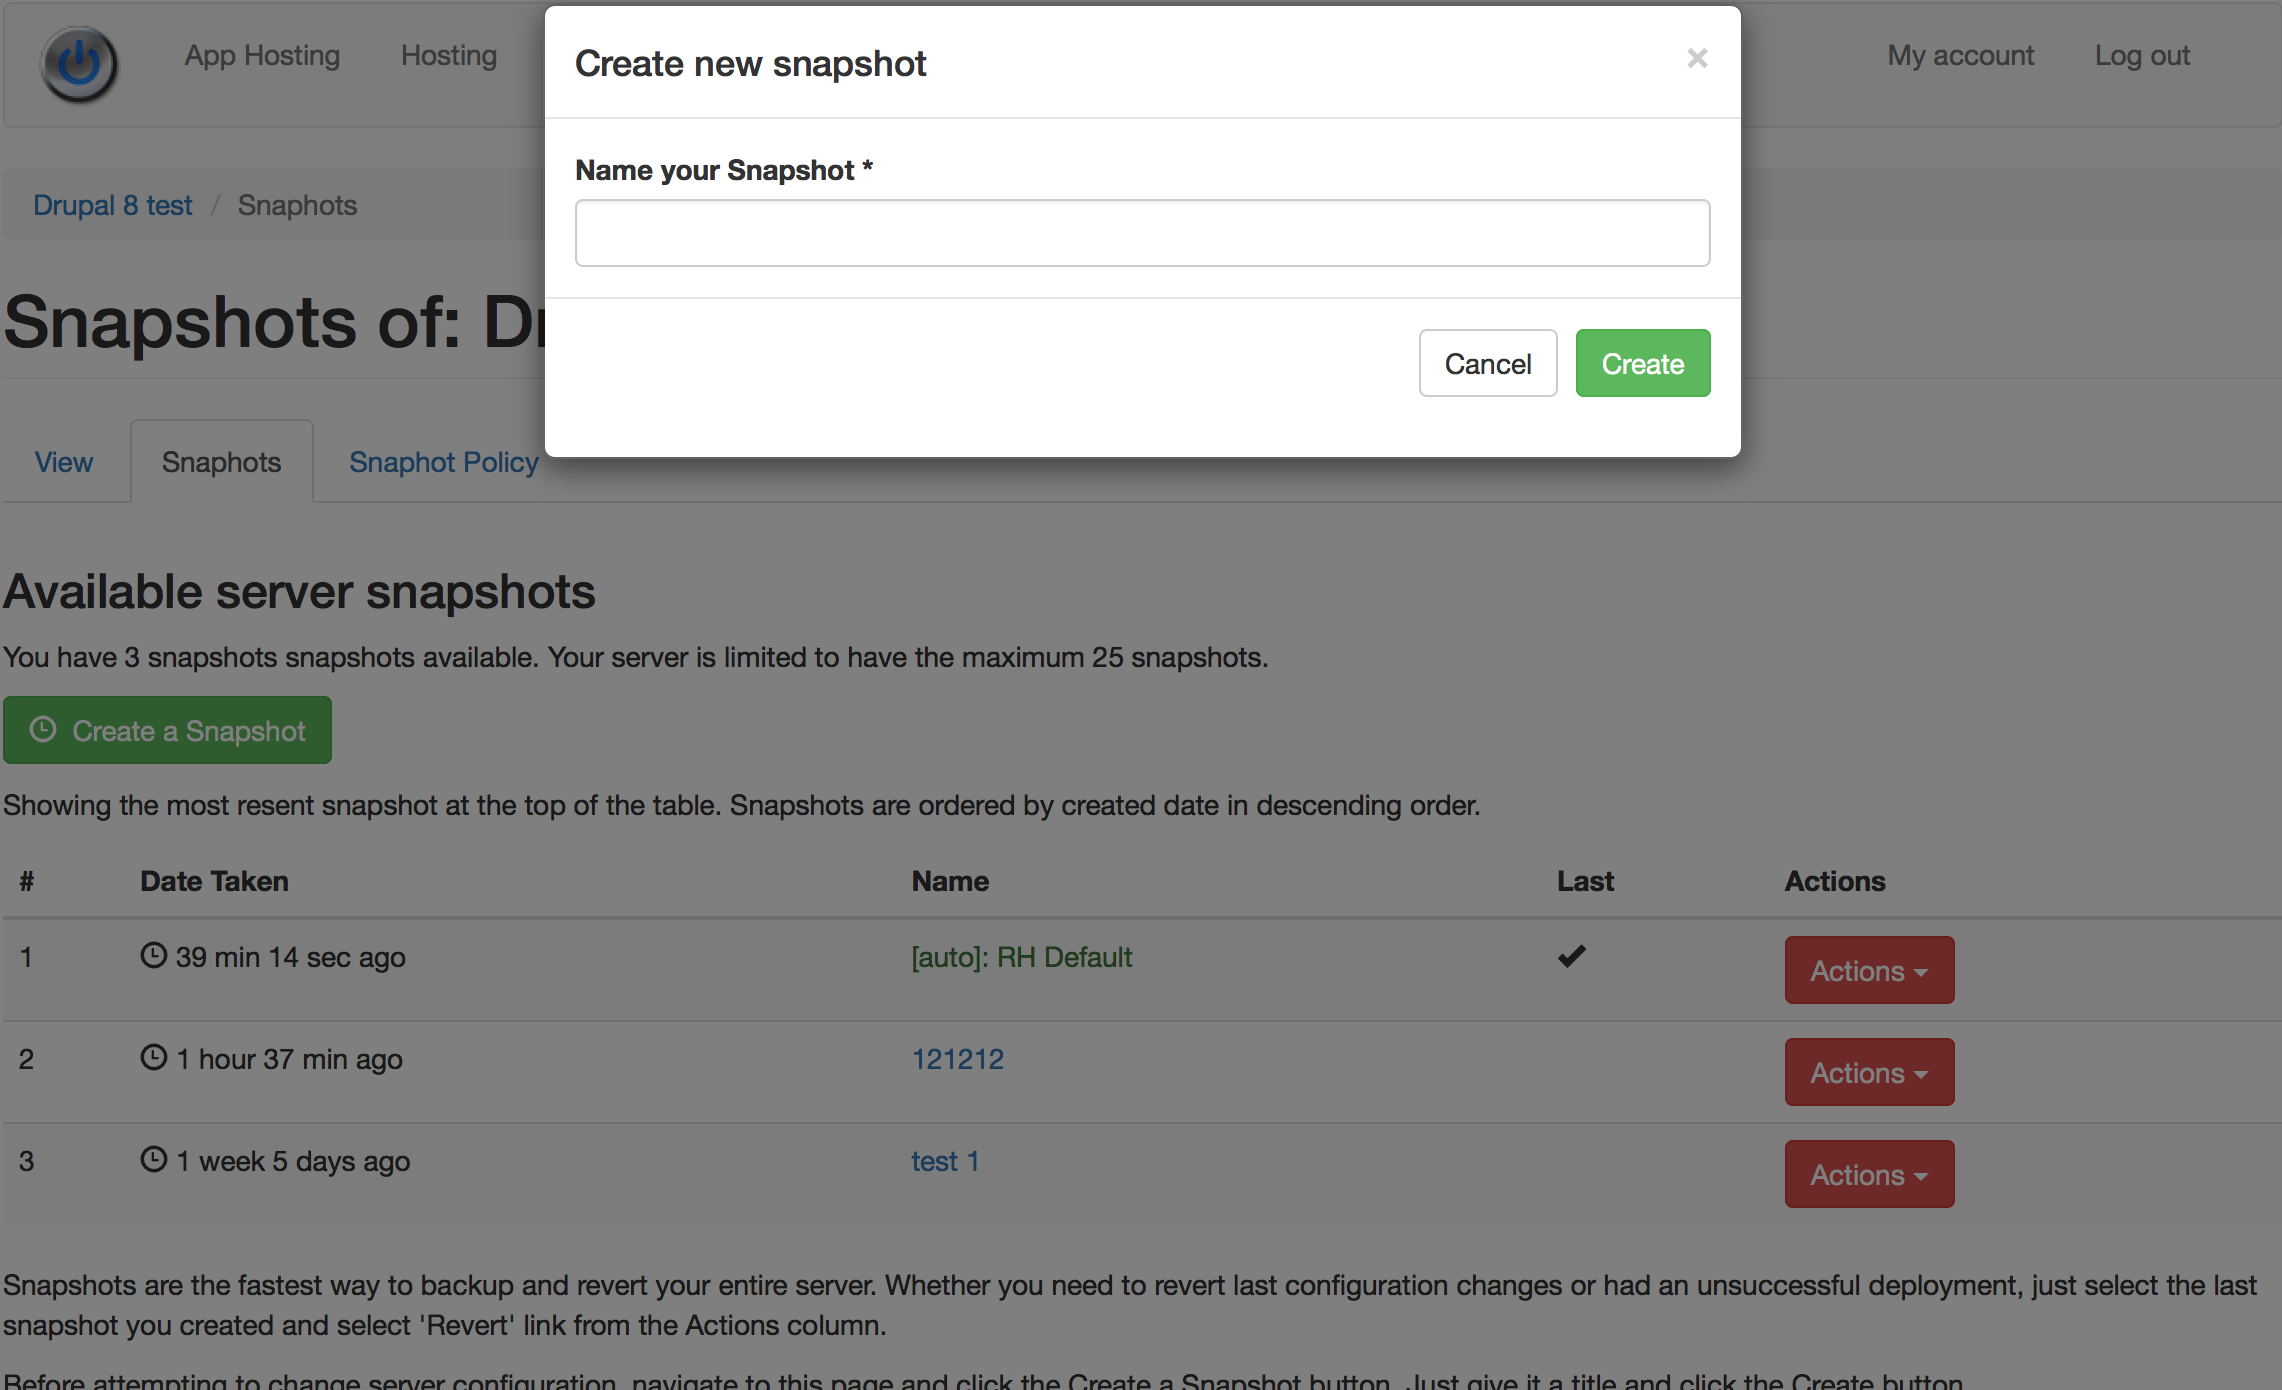The image size is (2282, 1390).
Task: Select the Snaphots tab
Action: click(221, 462)
